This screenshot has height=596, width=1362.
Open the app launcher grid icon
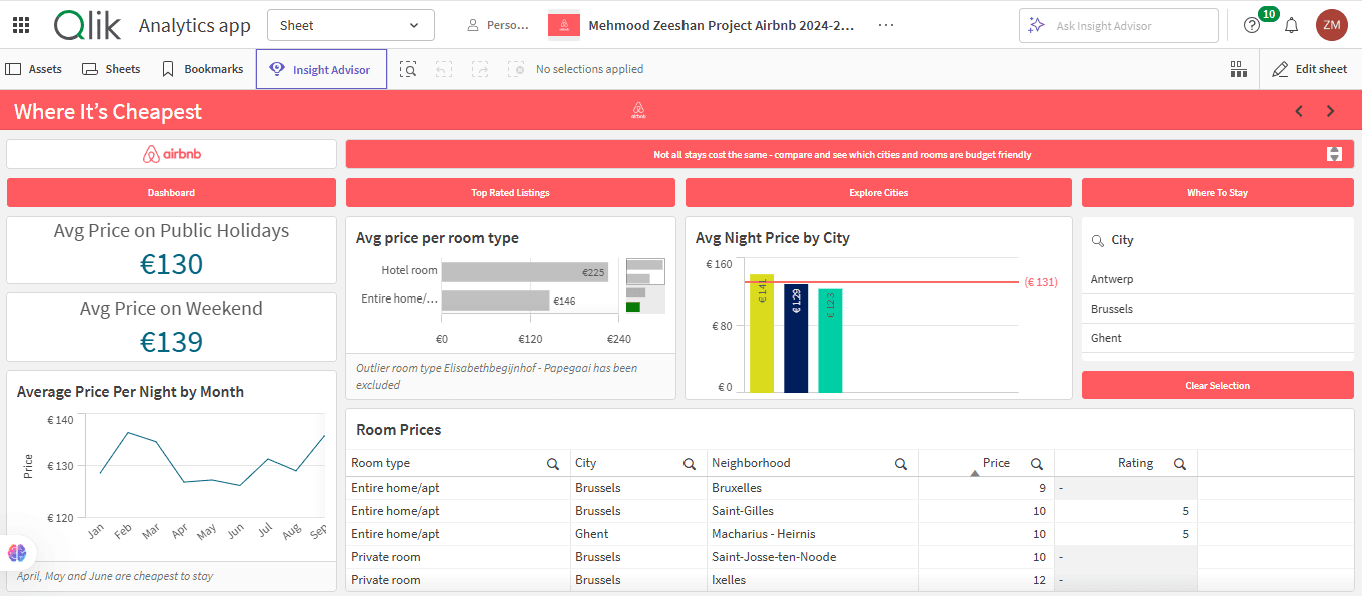(21, 25)
